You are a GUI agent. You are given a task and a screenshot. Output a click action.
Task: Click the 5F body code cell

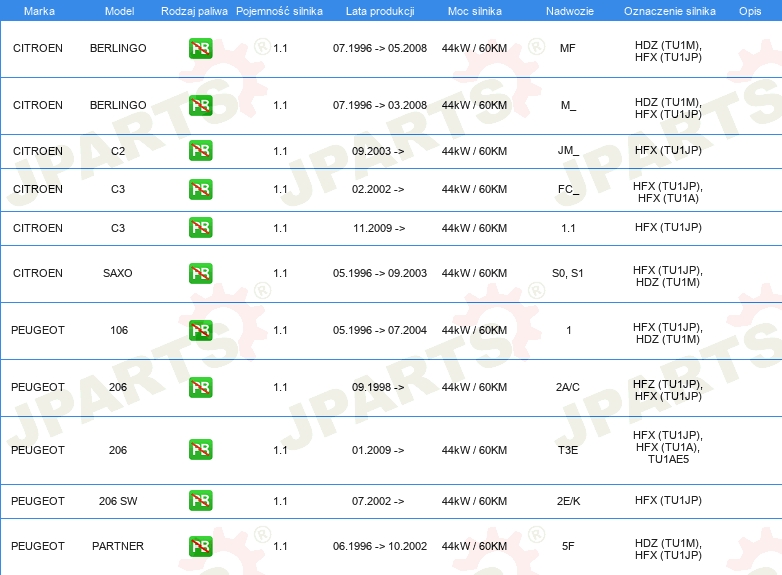point(568,546)
